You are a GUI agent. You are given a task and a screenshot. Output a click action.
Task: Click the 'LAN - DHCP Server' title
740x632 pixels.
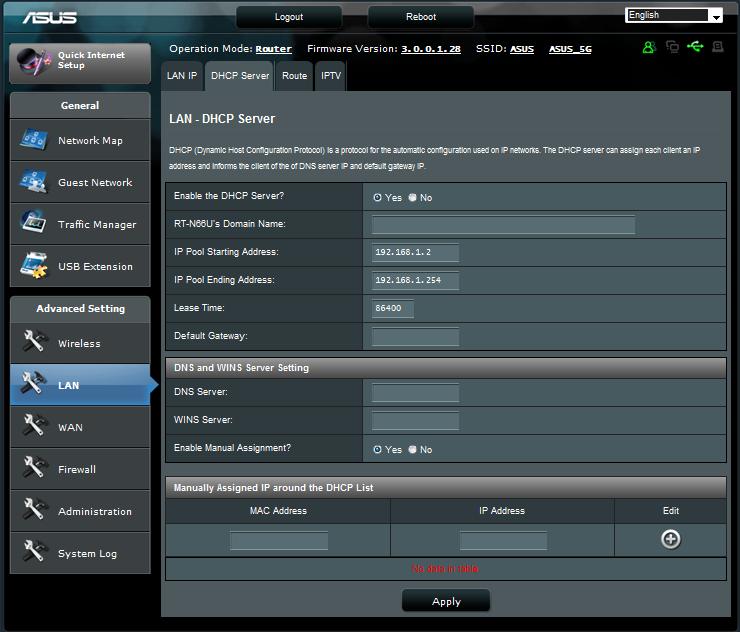coord(222,119)
